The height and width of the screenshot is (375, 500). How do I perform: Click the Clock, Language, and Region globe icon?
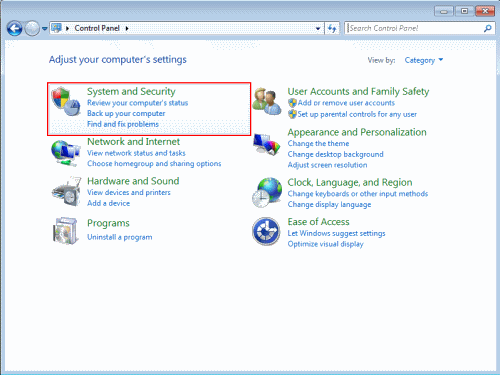267,192
